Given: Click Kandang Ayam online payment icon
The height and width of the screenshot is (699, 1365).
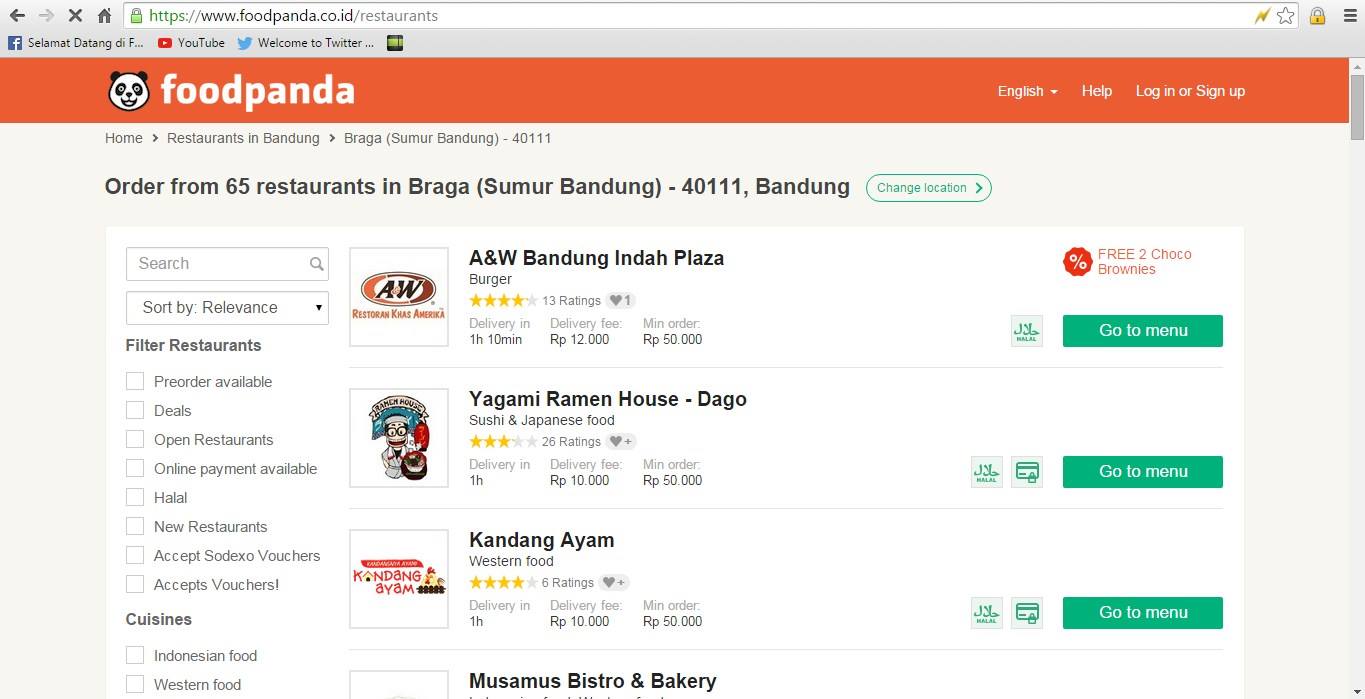Looking at the screenshot, I should pyautogui.click(x=1027, y=613).
